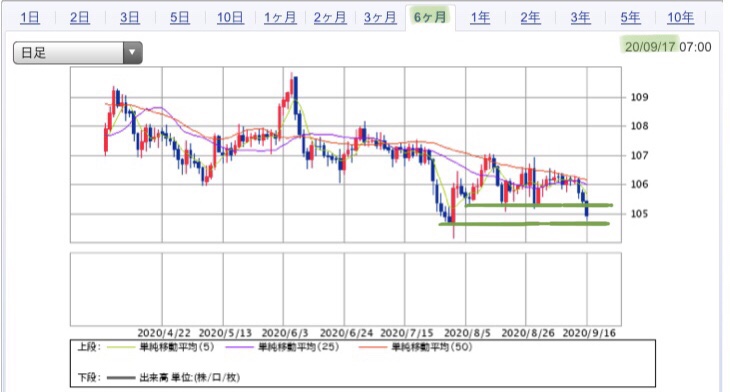Click the 2020/9/16 date label
Viewport: 730px width, 392px height.
(589, 333)
